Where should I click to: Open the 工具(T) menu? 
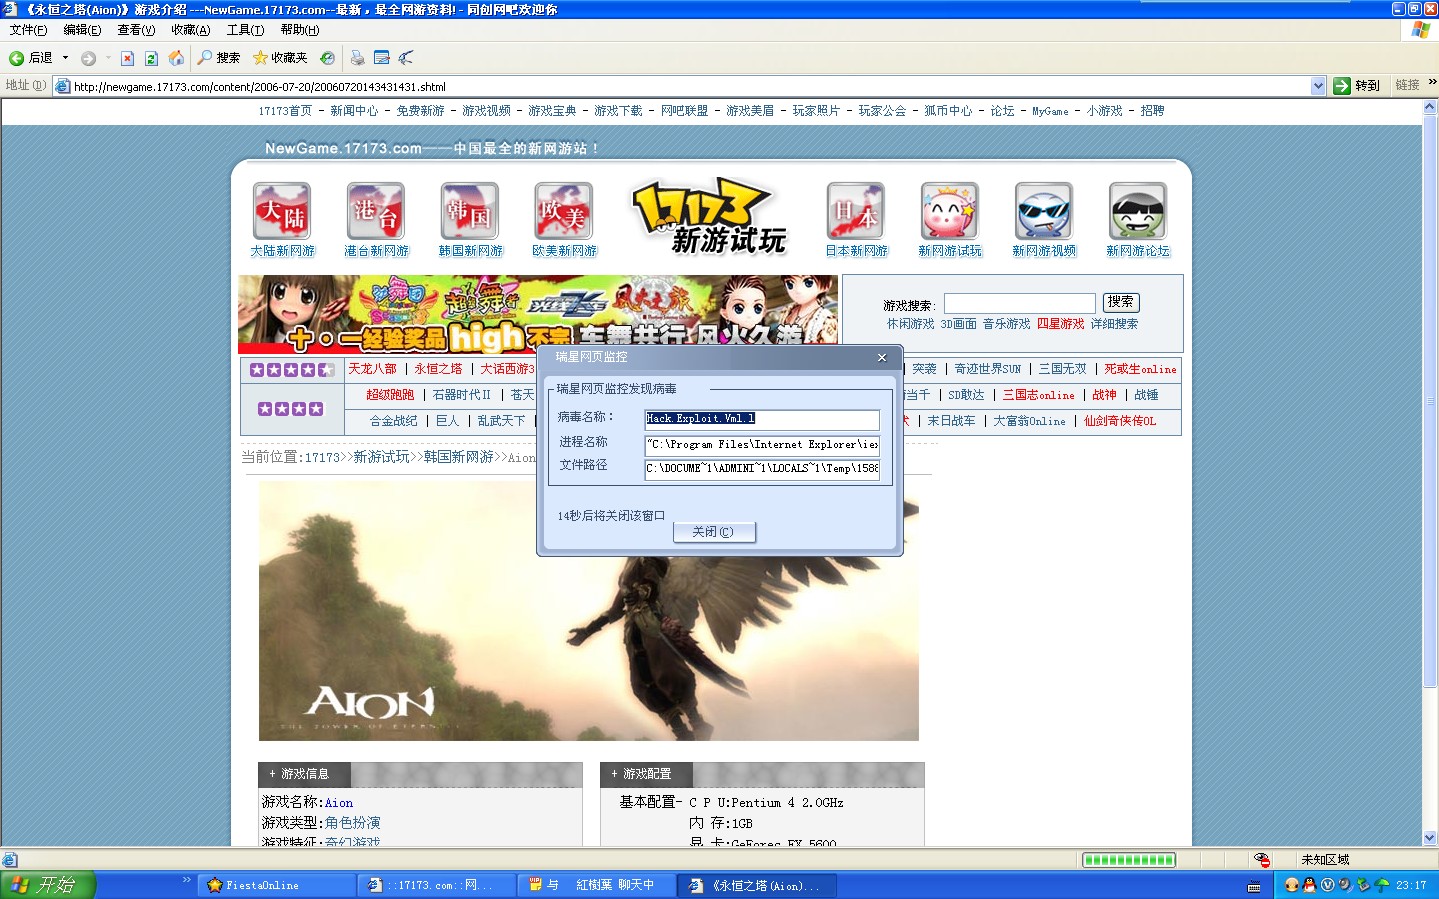(x=245, y=30)
